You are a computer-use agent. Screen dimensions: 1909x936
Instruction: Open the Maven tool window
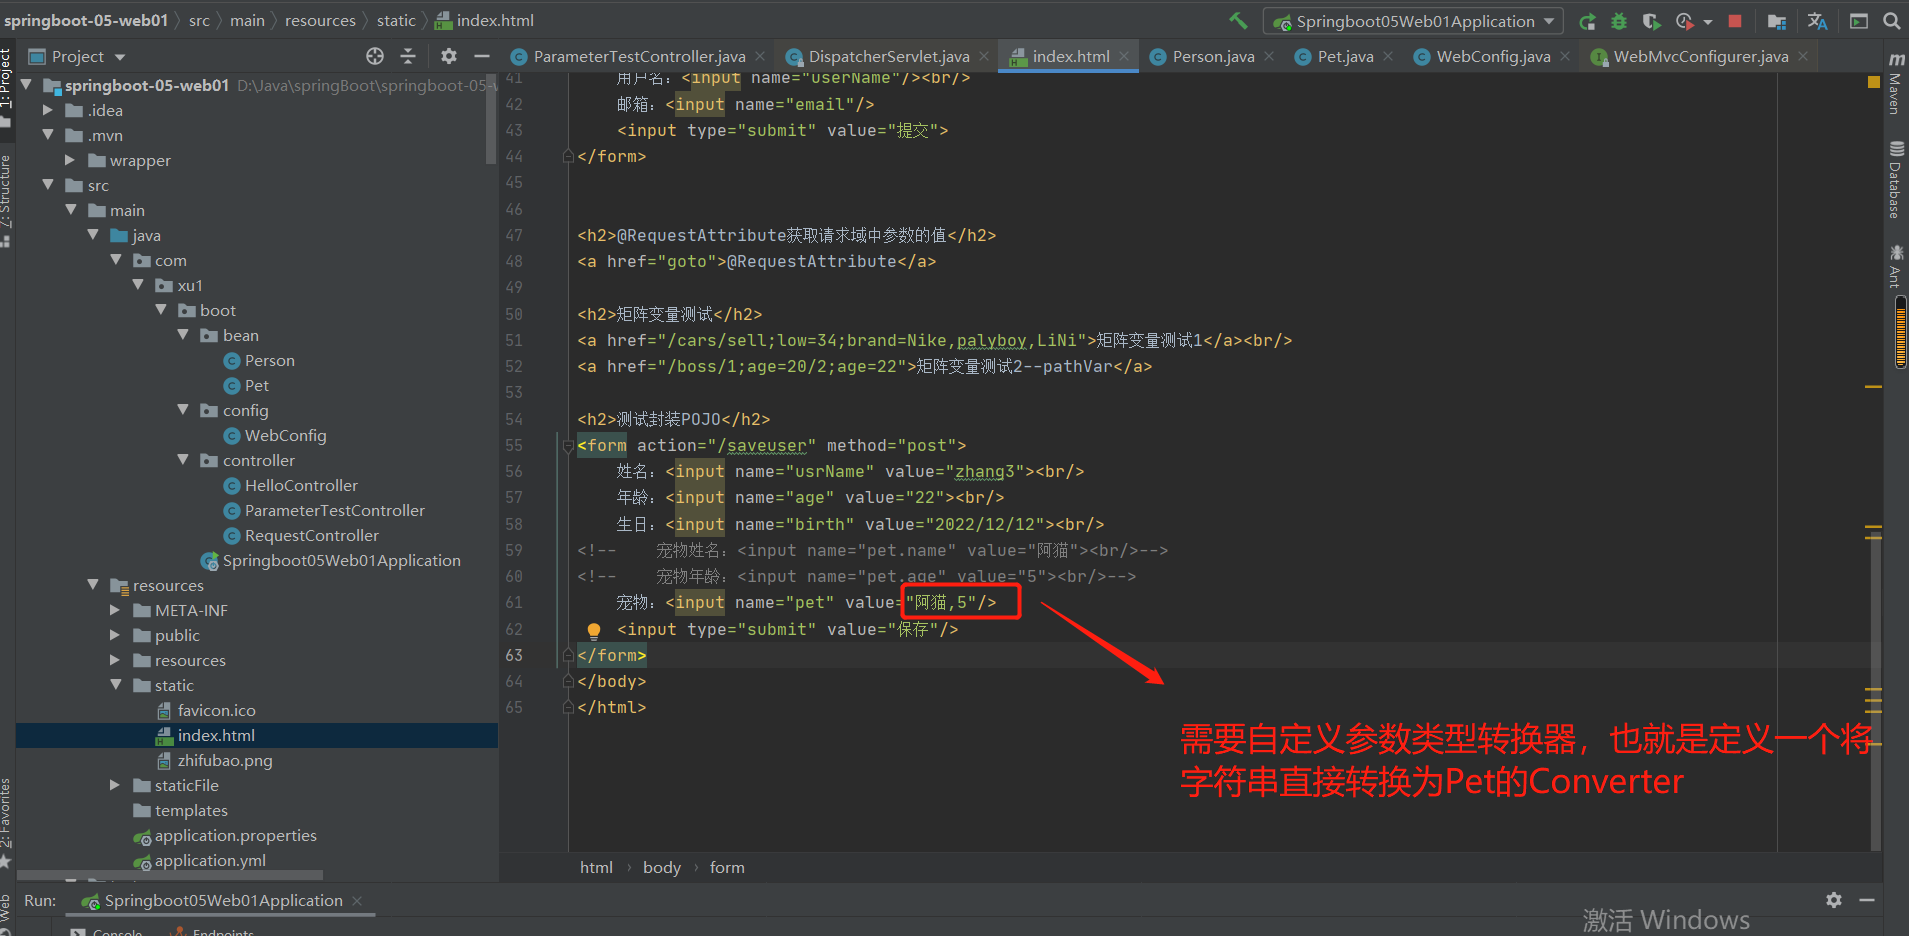coord(1895,84)
